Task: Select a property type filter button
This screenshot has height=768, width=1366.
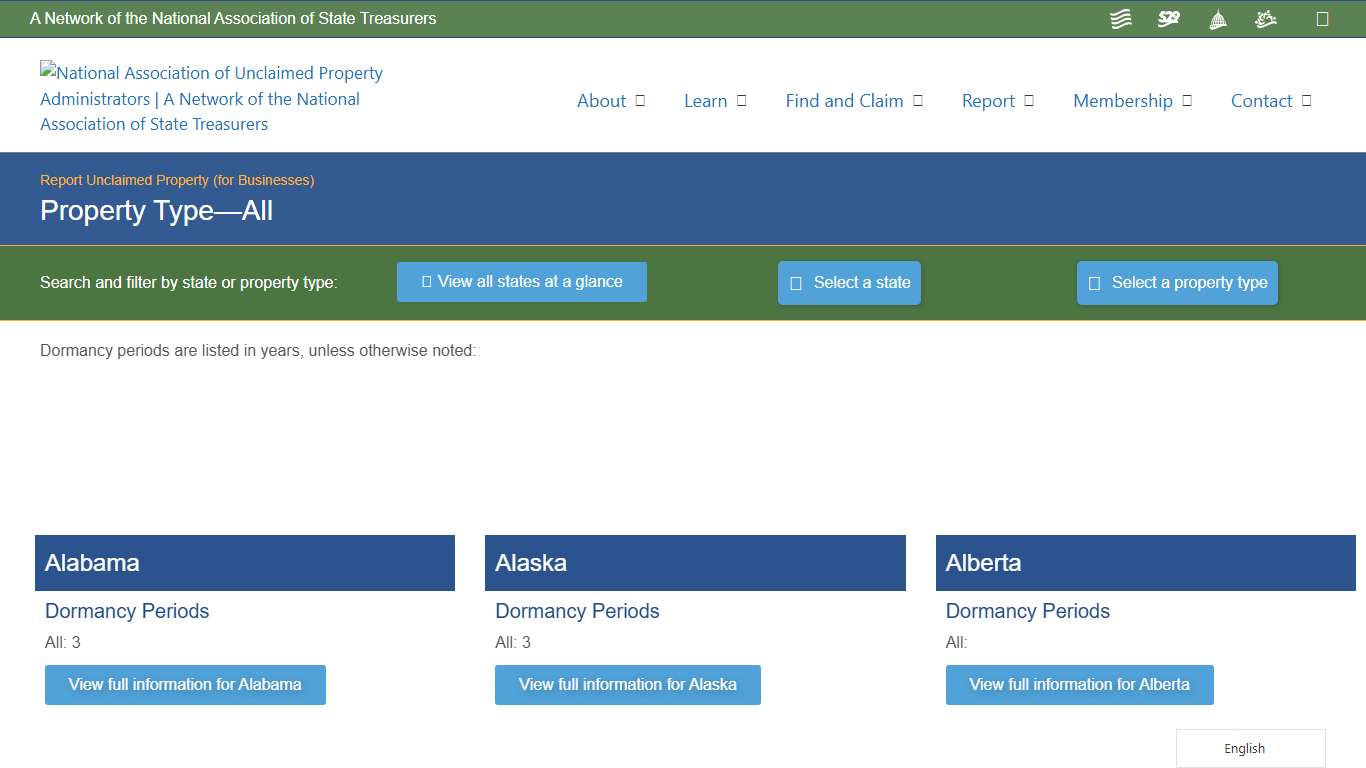Action: click(x=1177, y=282)
